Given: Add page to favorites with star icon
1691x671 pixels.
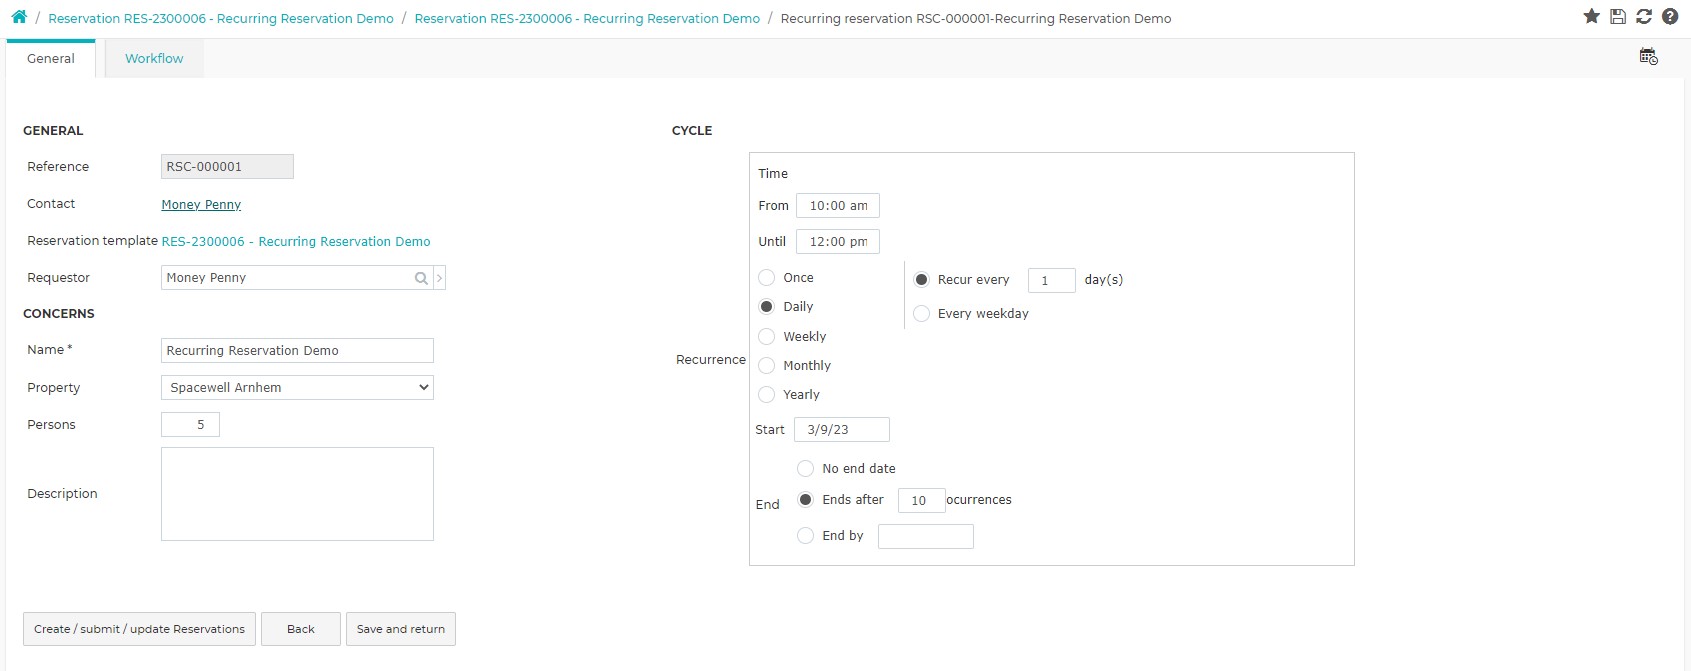Looking at the screenshot, I should point(1592,16).
